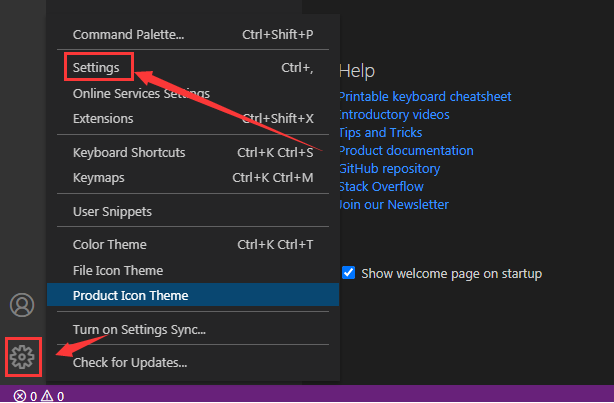
Task: Click the Manage gear icon
Action: tap(22, 354)
